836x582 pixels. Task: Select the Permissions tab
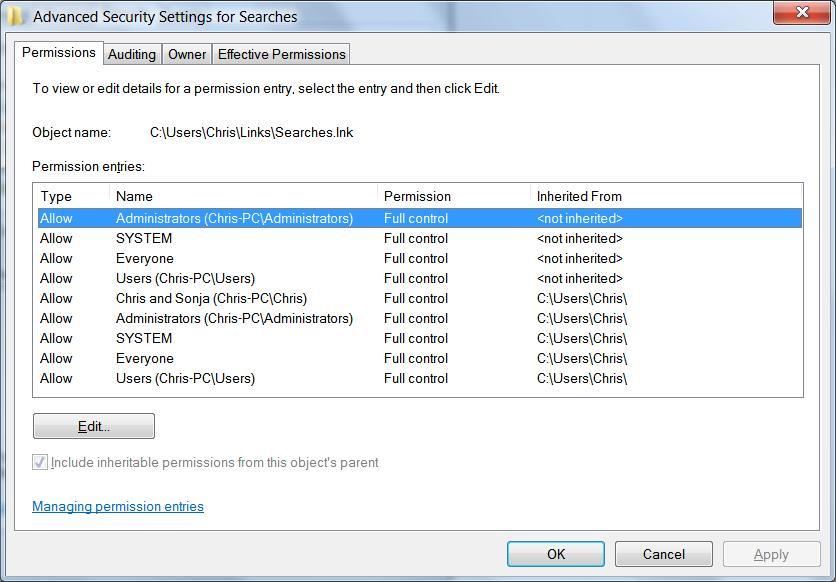(x=59, y=52)
